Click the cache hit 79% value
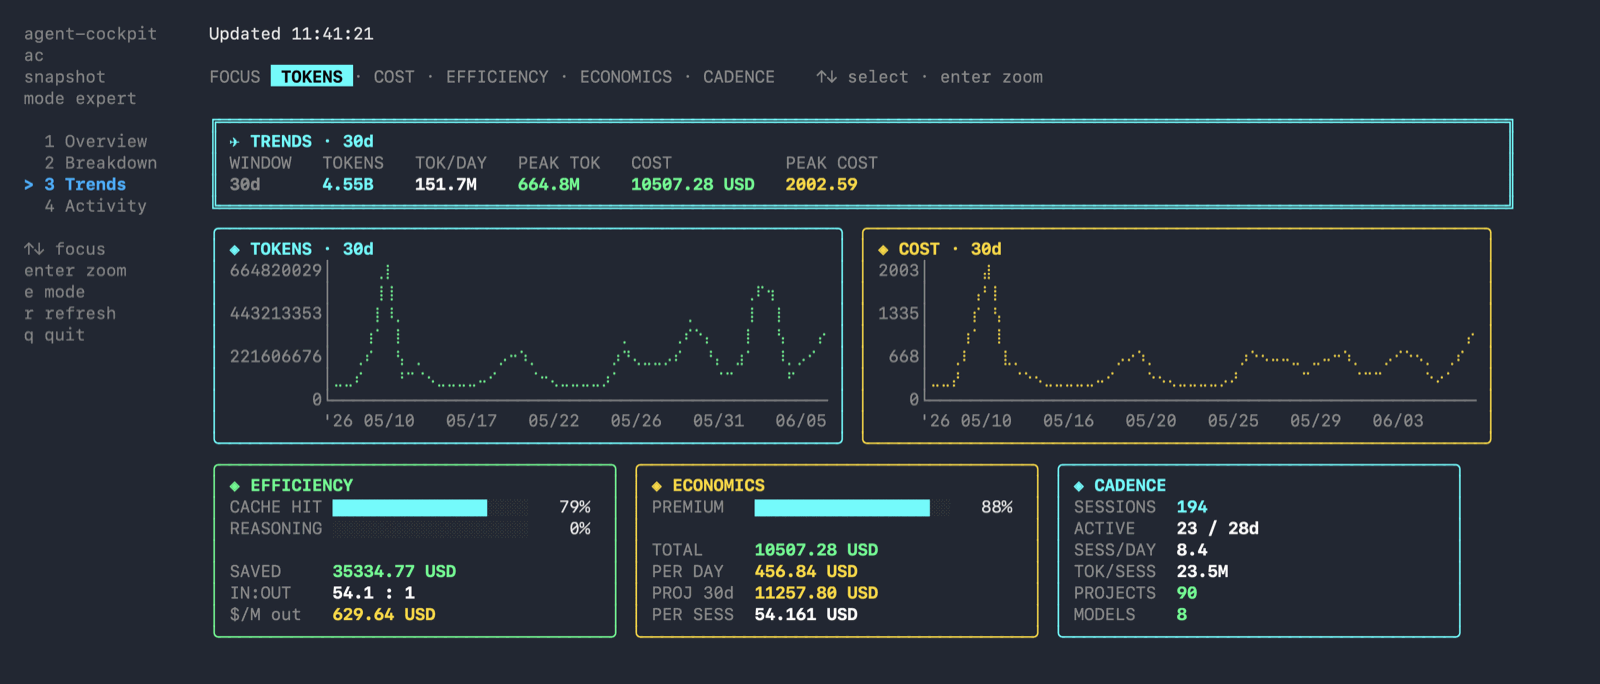1600x684 pixels. pos(575,508)
